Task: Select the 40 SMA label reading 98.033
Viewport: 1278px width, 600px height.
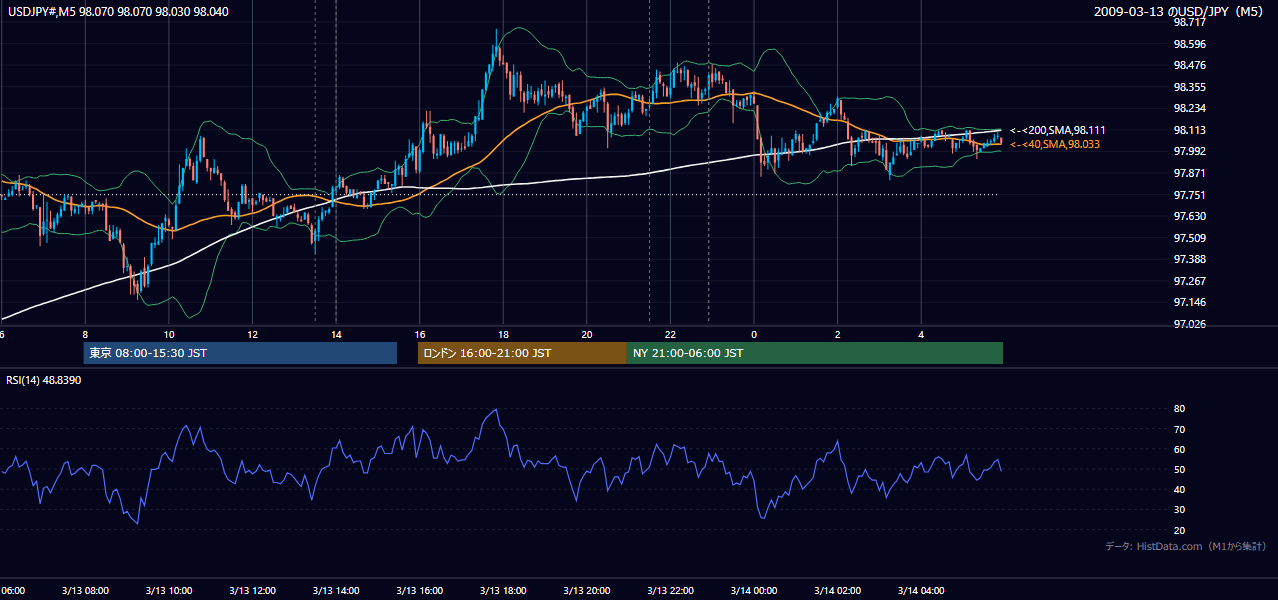Action: pyautogui.click(x=1054, y=145)
